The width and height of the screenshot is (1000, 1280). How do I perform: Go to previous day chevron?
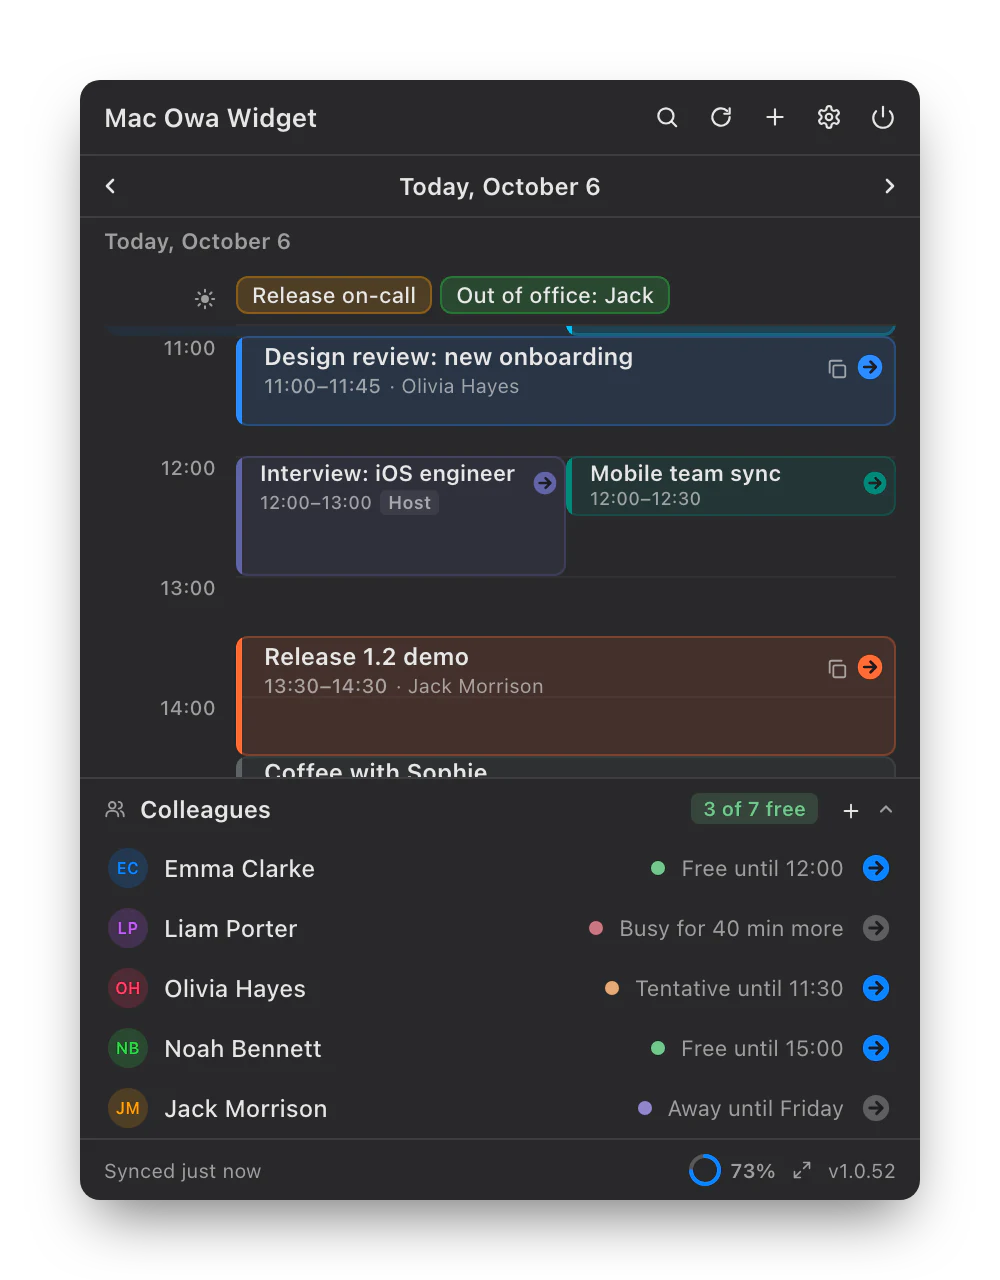pos(110,186)
